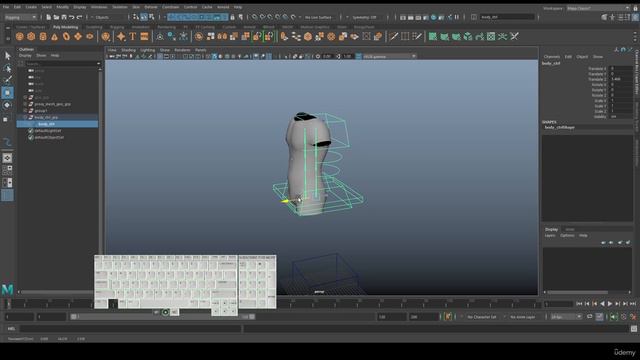Collapse the body_ctrl_grp node in Outliner
The height and width of the screenshot is (360, 640).
(x=25, y=117)
